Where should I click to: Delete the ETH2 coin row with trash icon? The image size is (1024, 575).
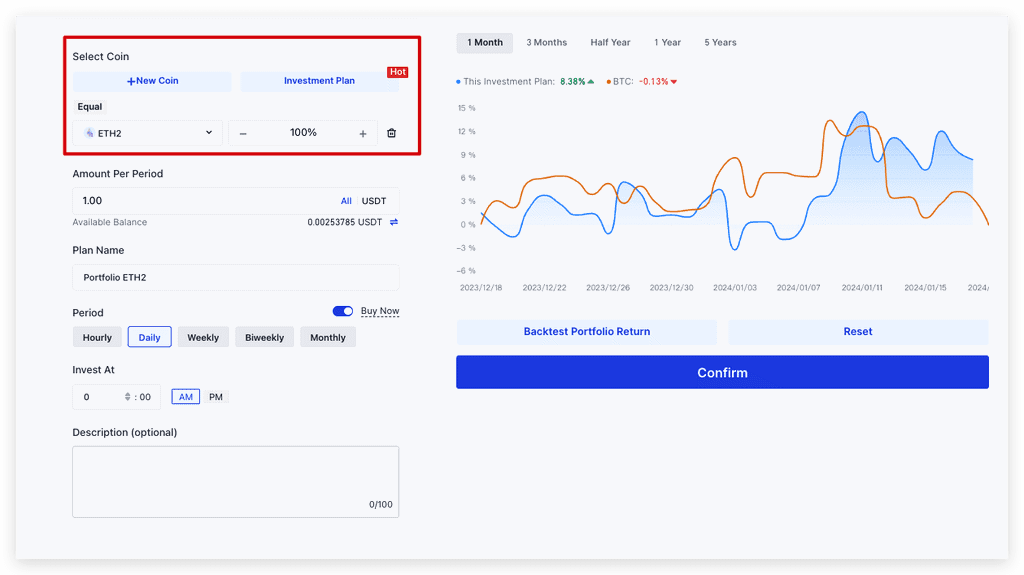[391, 133]
